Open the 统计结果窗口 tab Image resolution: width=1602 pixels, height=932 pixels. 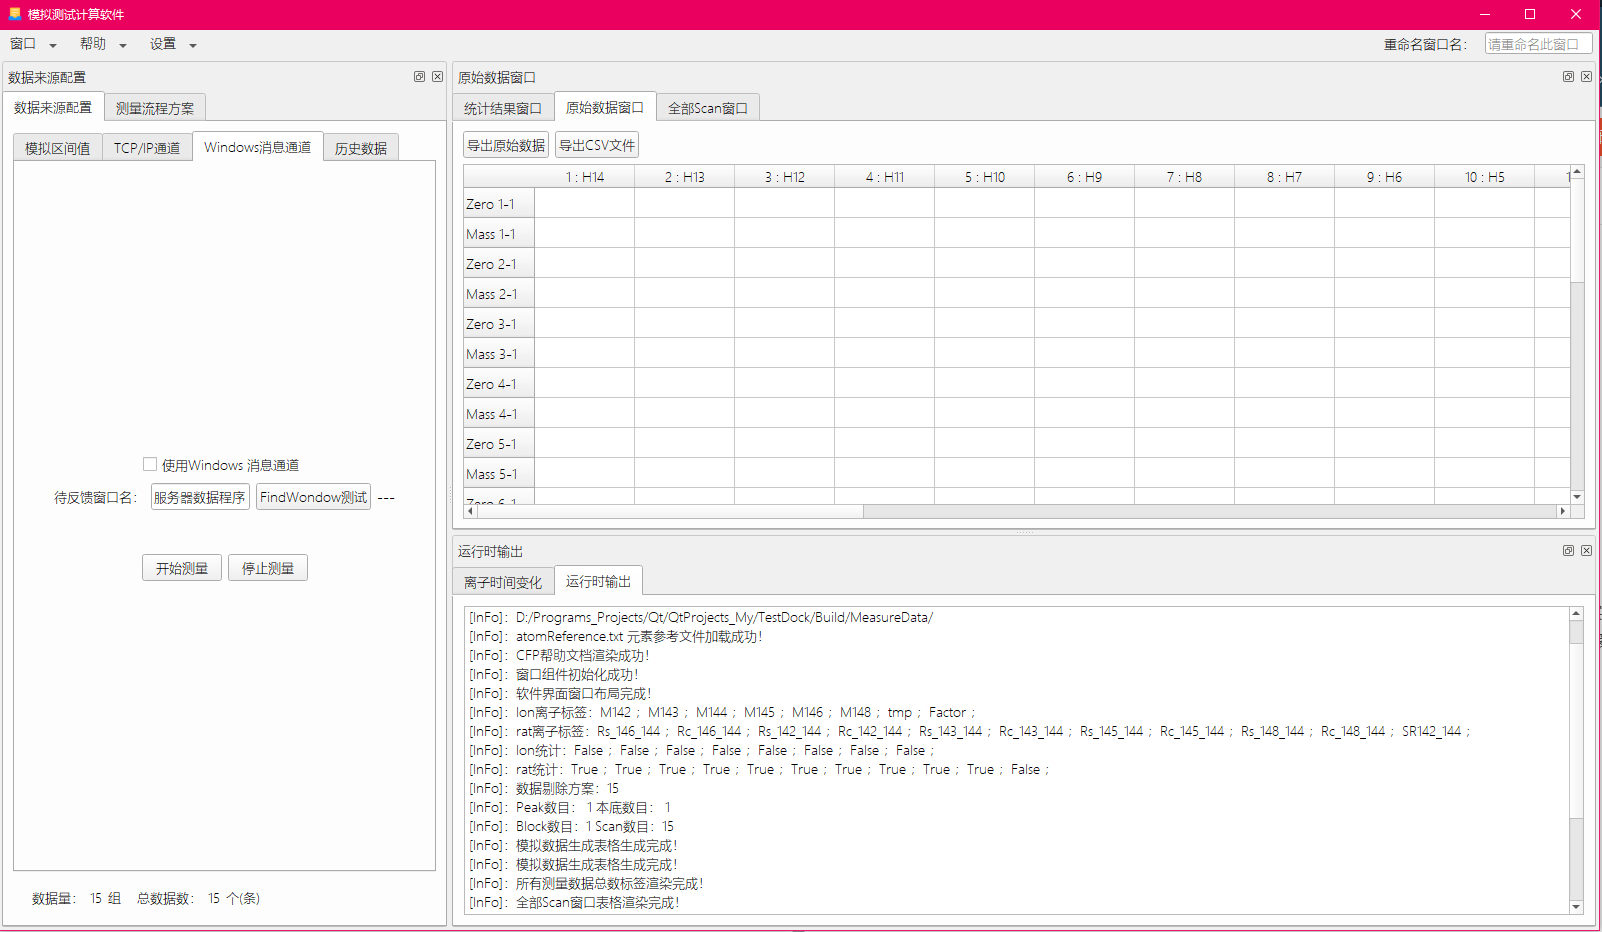(502, 107)
